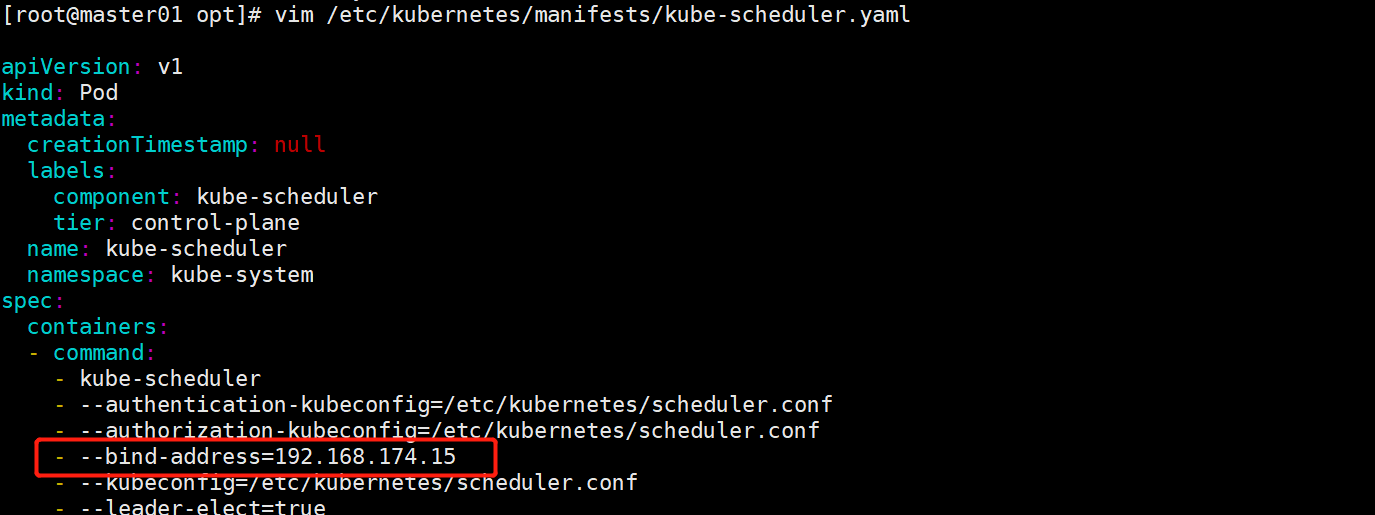Viewport: 1375px width, 515px height.
Task: Click the component: kube-scheduler line
Action: click(x=215, y=197)
